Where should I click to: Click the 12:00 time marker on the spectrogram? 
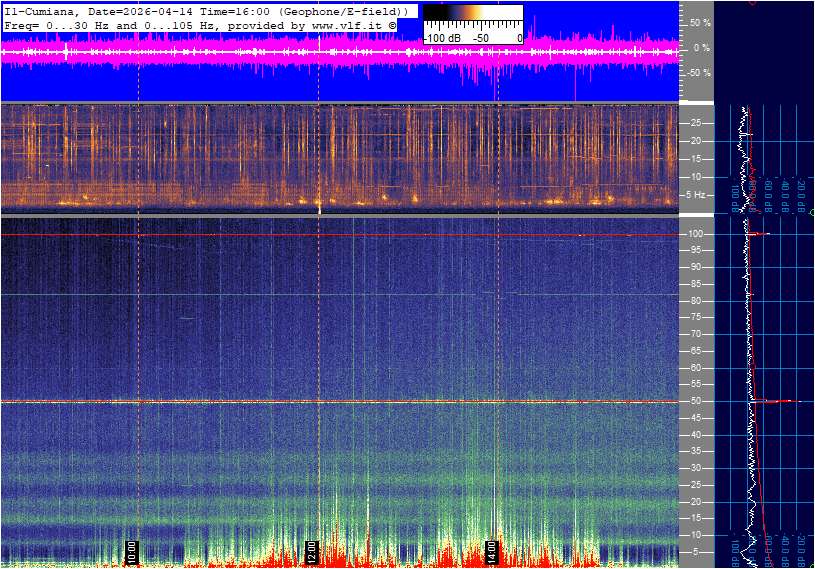point(311,552)
